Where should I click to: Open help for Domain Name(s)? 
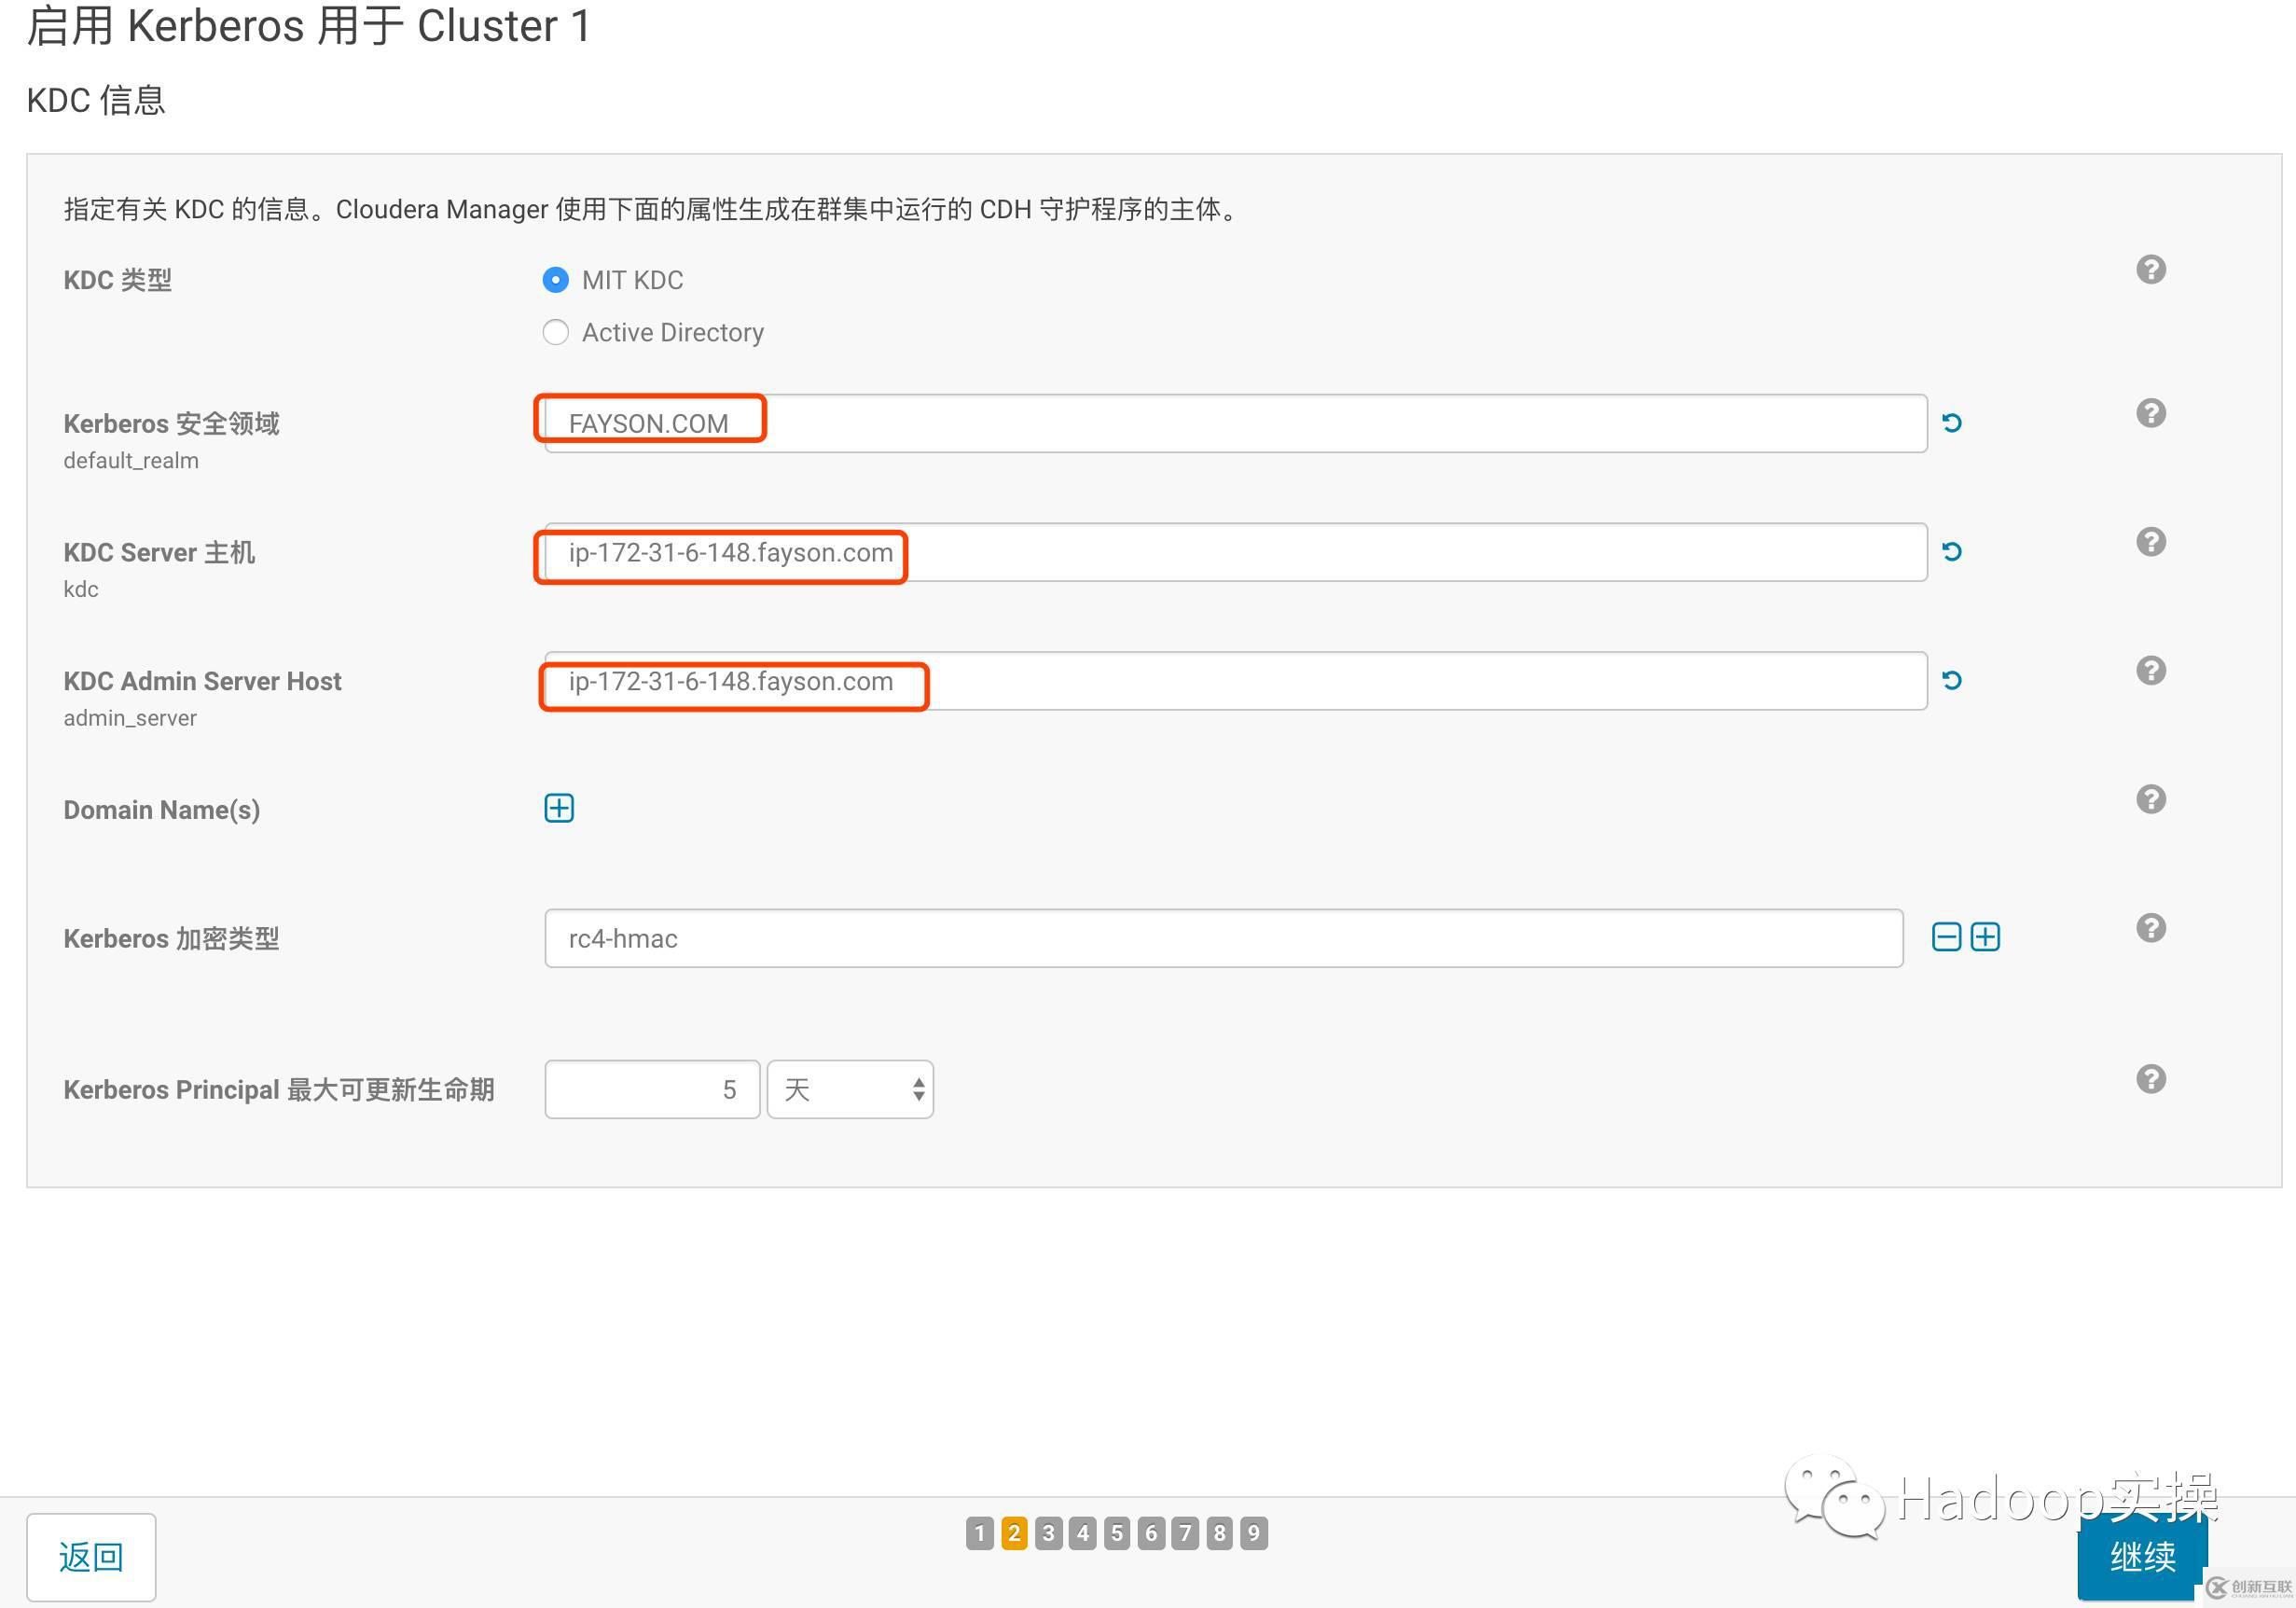(x=2151, y=798)
